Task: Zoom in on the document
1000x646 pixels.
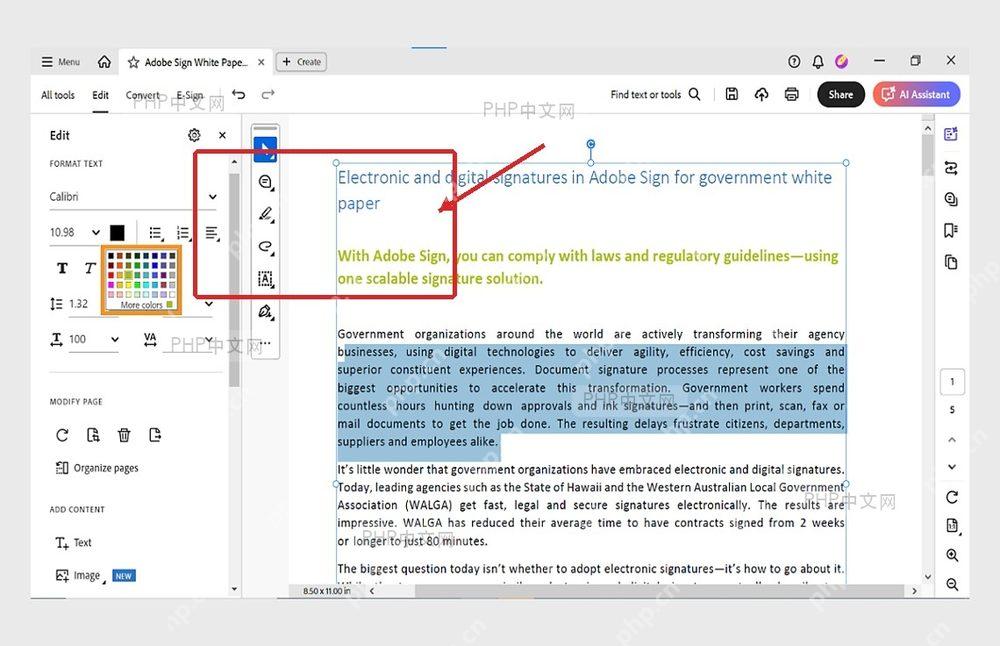Action: pos(952,555)
